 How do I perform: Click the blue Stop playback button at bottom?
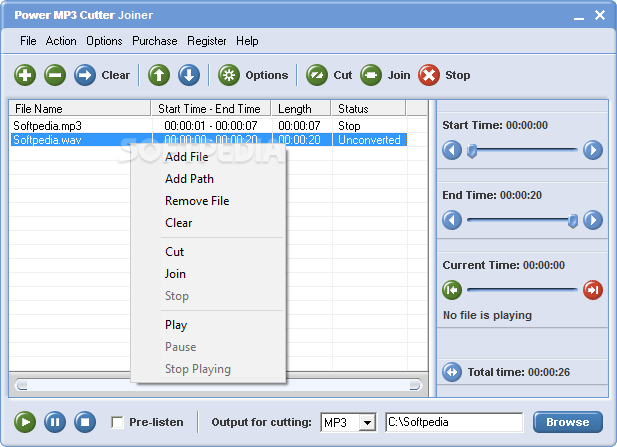[x=85, y=422]
